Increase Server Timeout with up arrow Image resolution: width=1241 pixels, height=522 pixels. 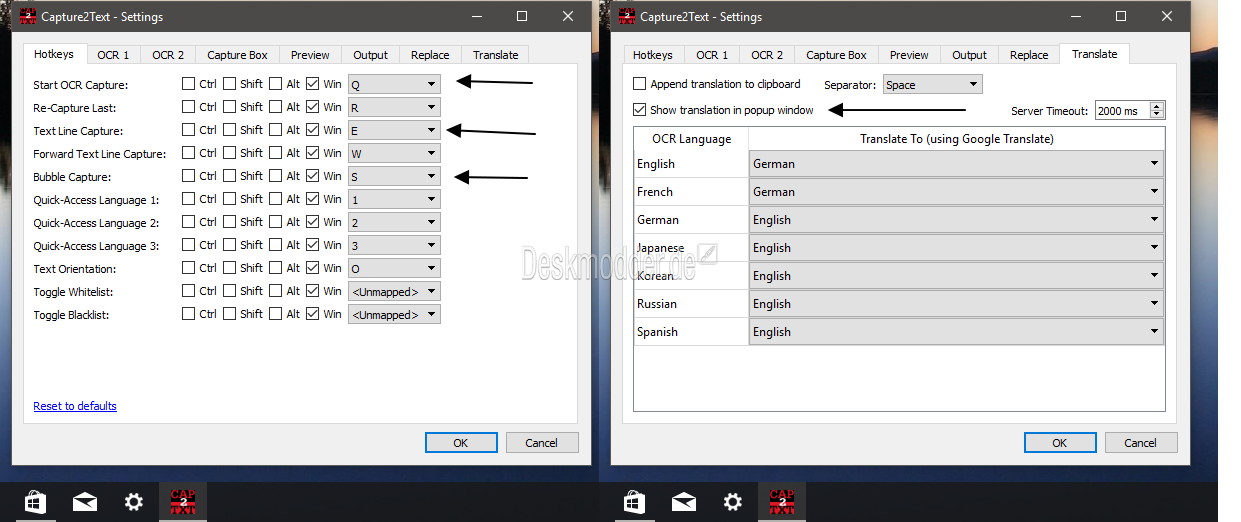[x=1157, y=106]
